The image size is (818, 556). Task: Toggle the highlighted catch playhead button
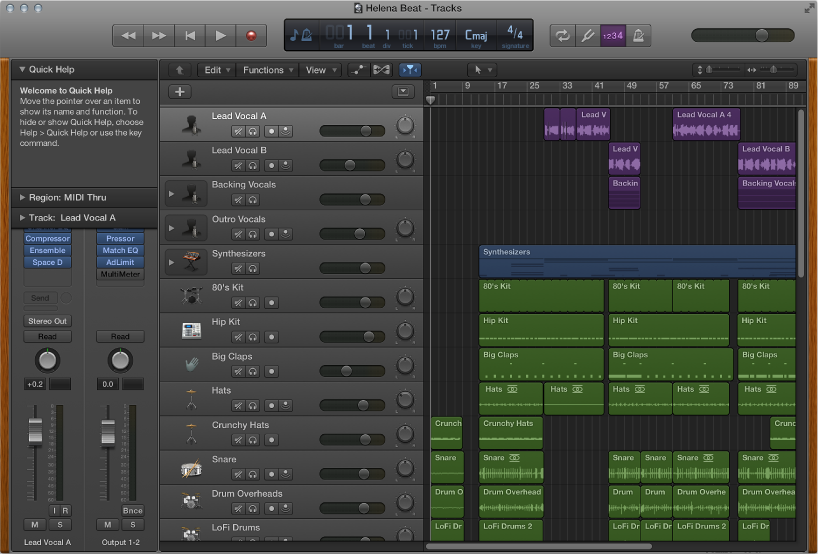(410, 70)
